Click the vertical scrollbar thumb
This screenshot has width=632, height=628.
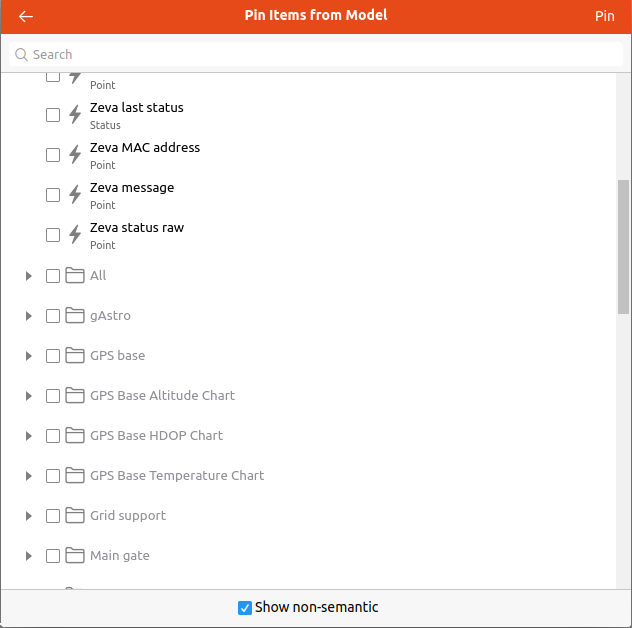coord(623,246)
